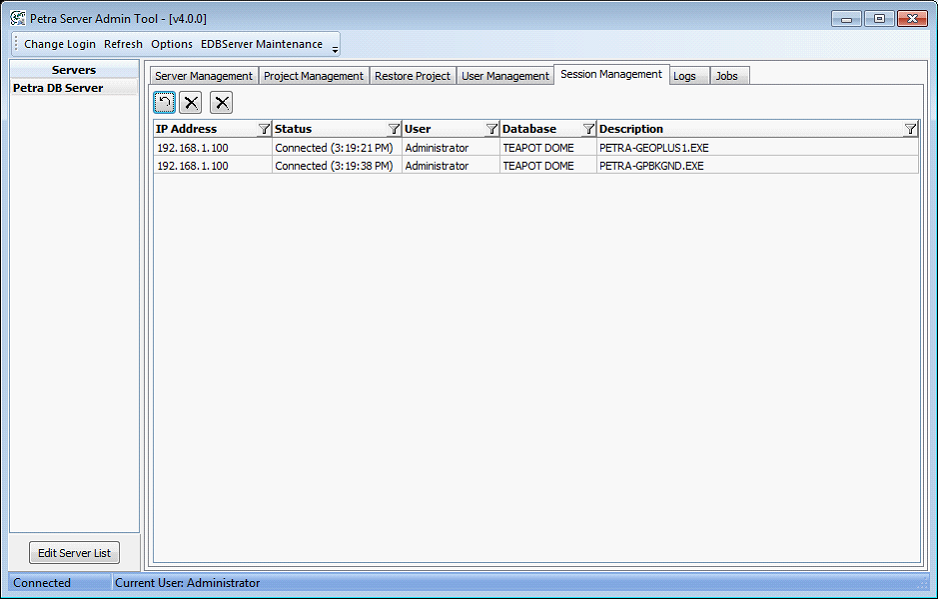Image resolution: width=939 pixels, height=600 pixels.
Task: Go to the Logs tab
Action: (685, 76)
